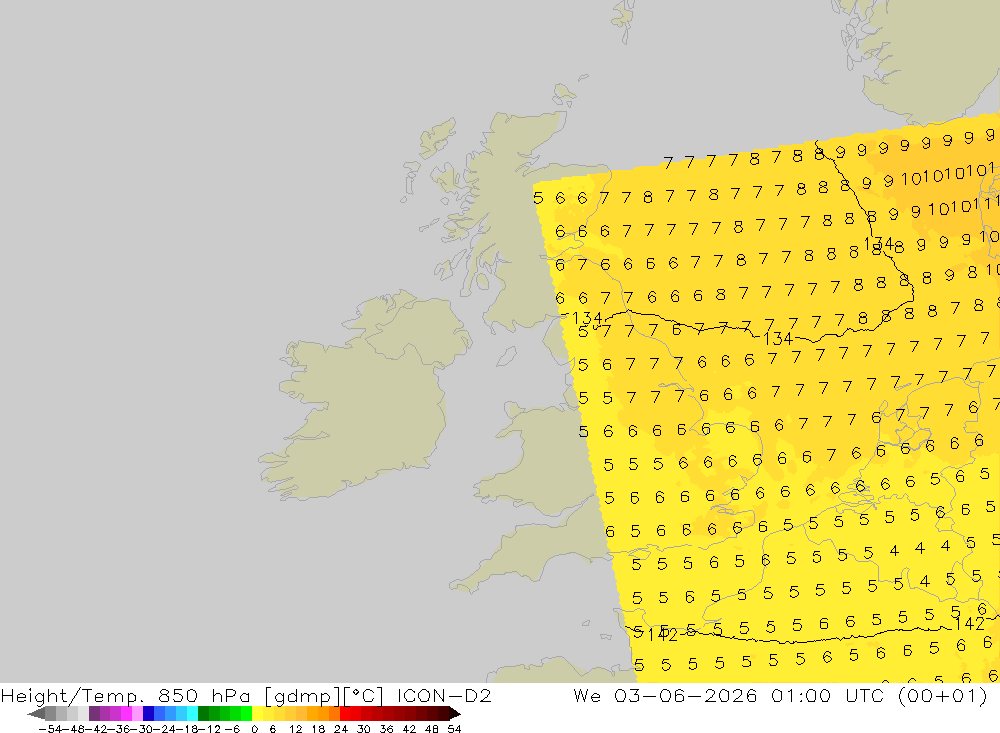Click the 'ICON-D2' model name
The image size is (1000, 733).
coord(445,695)
